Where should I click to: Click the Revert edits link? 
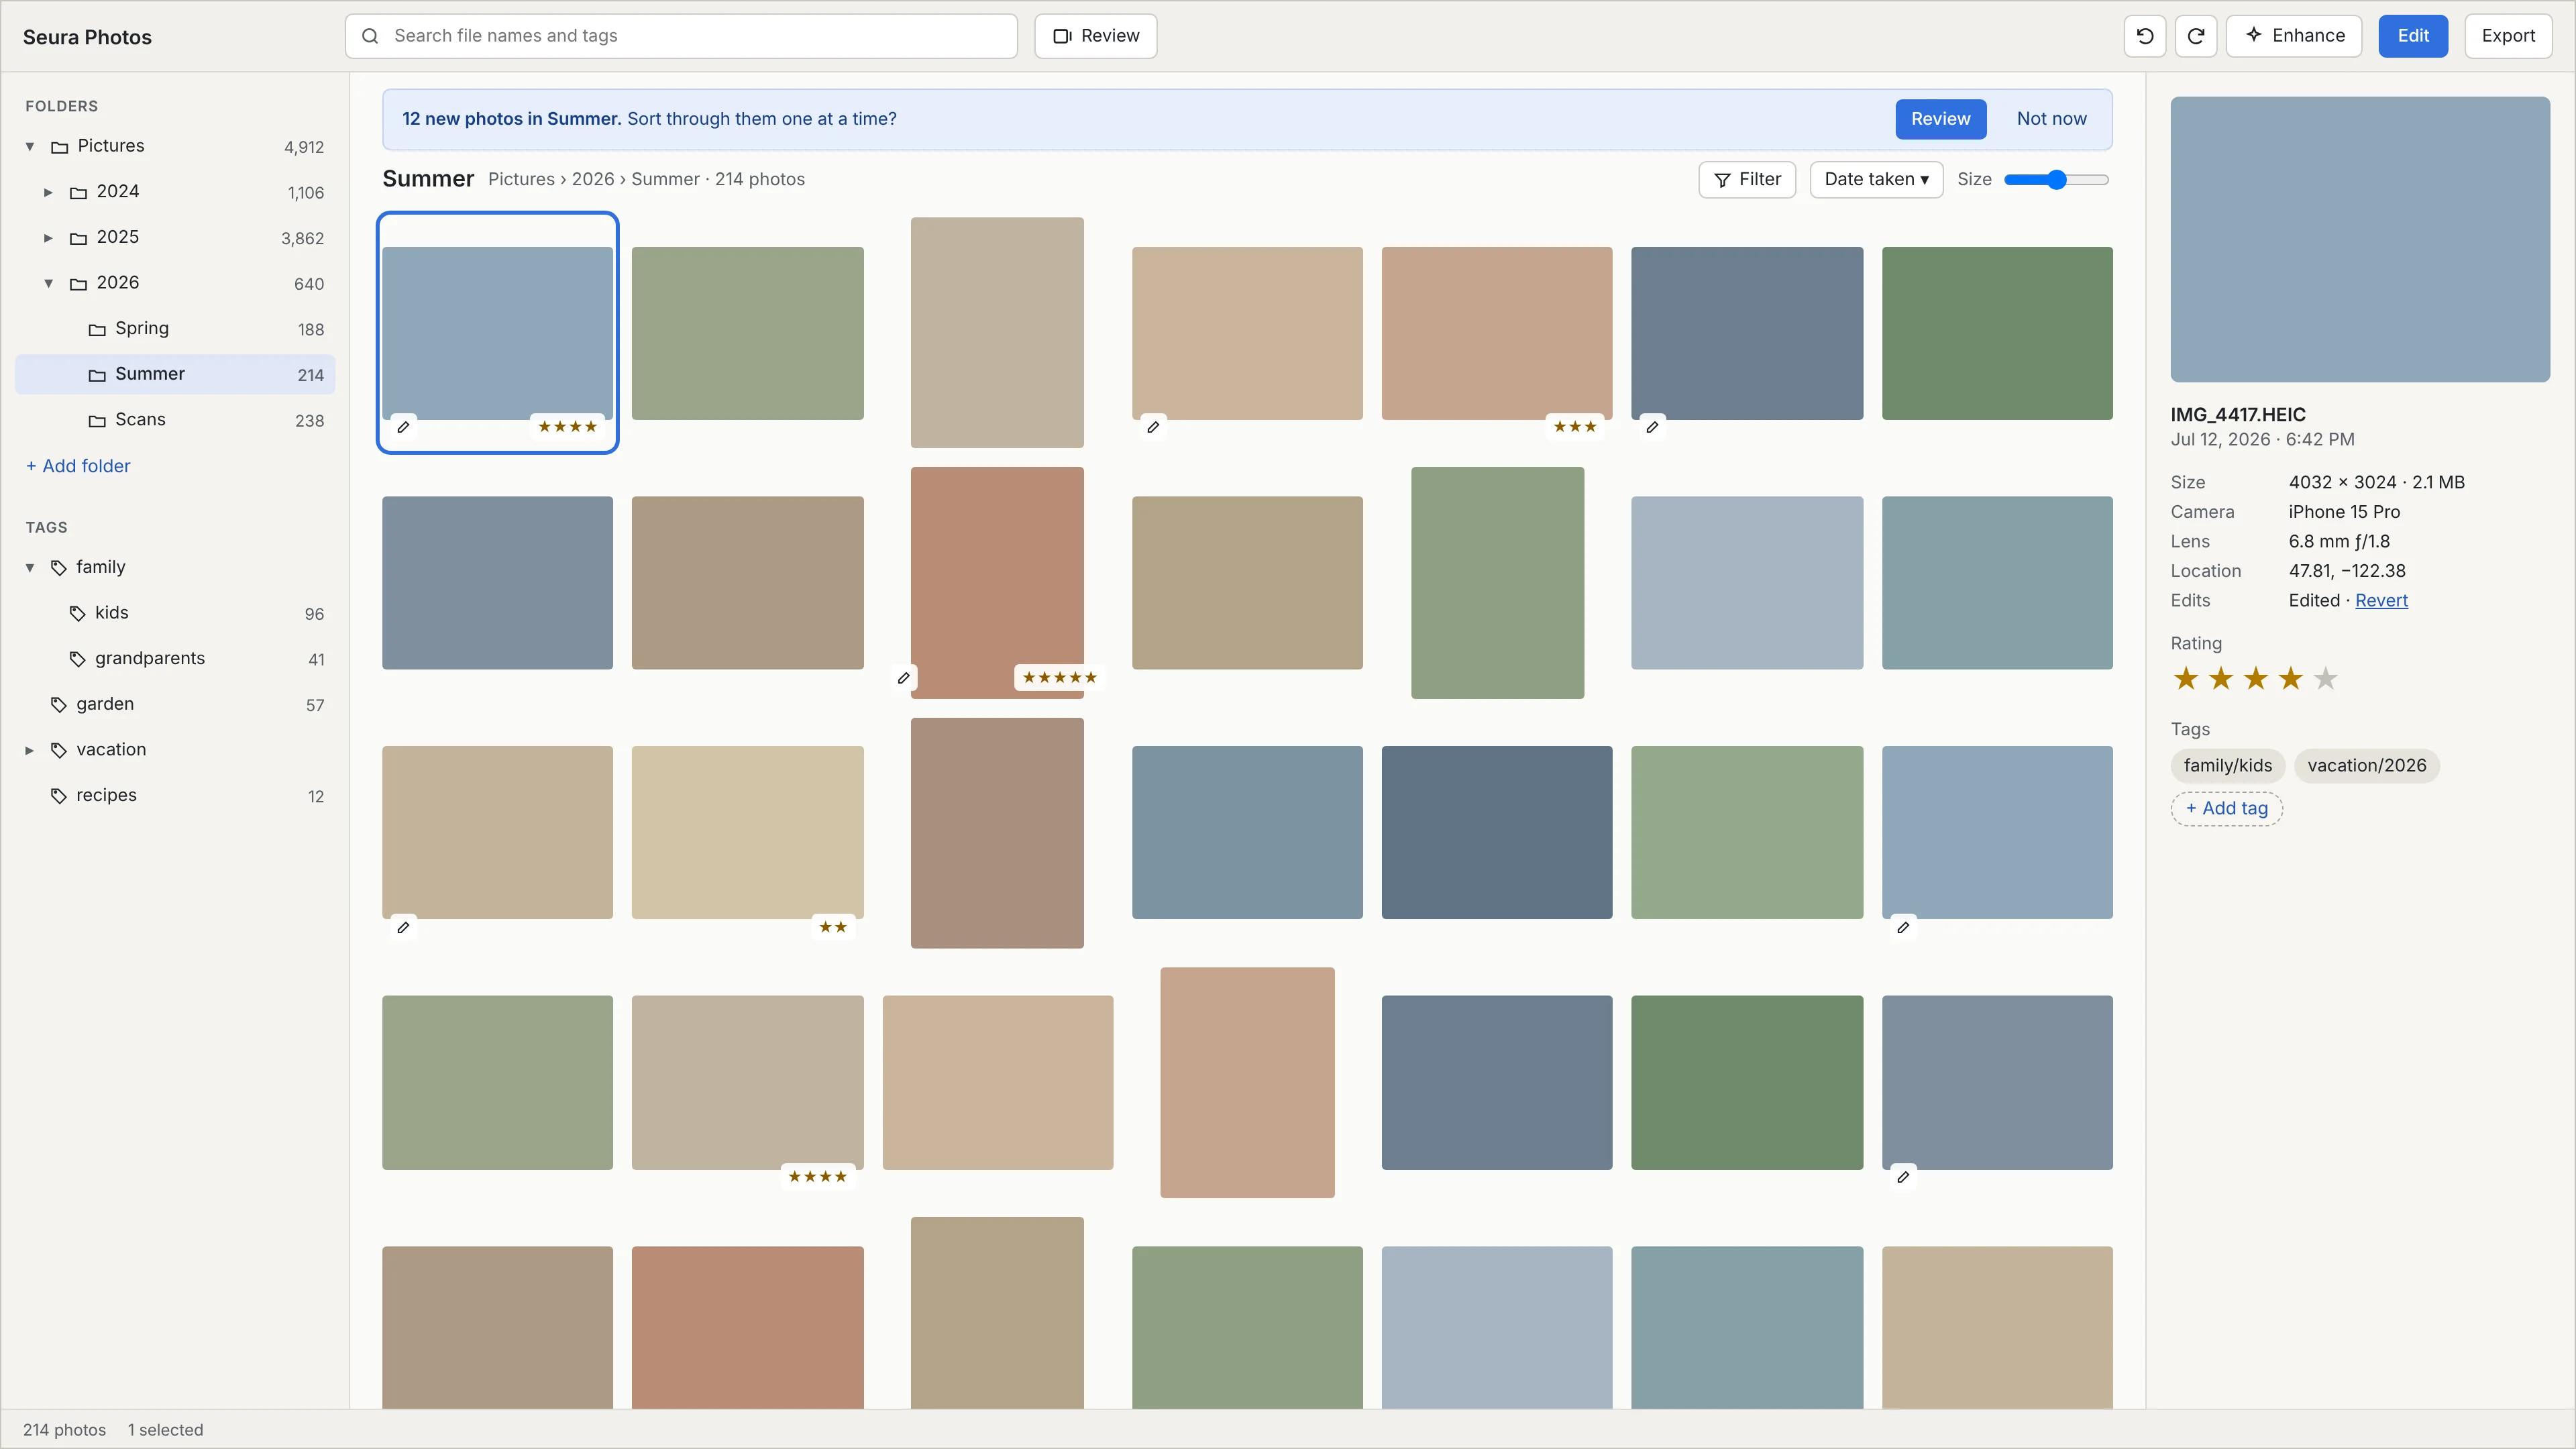click(2381, 601)
